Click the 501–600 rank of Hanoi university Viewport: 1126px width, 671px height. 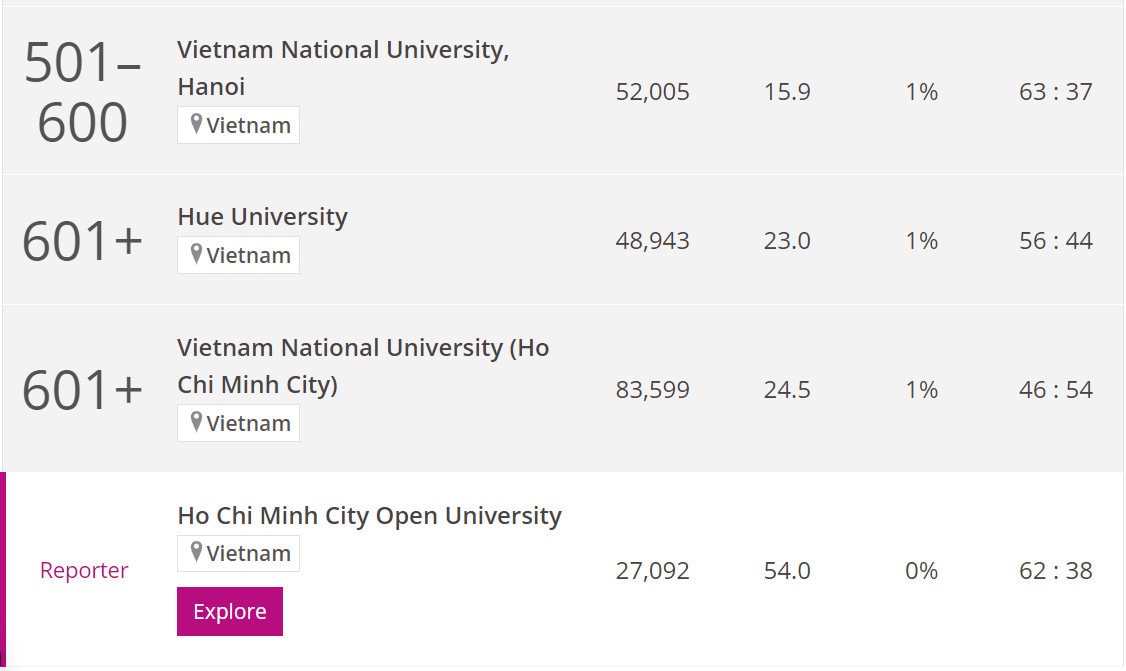(x=83, y=92)
